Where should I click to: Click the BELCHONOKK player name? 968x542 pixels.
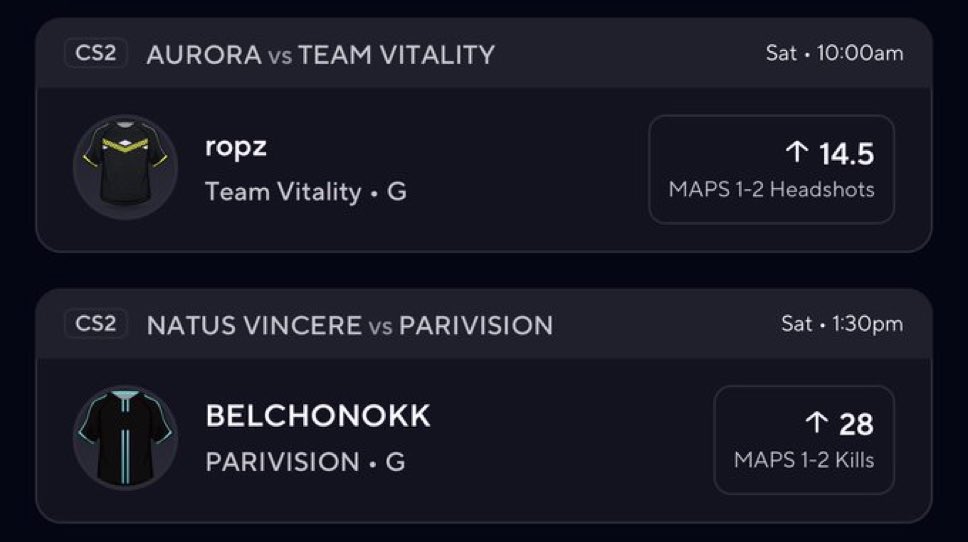click(x=318, y=416)
